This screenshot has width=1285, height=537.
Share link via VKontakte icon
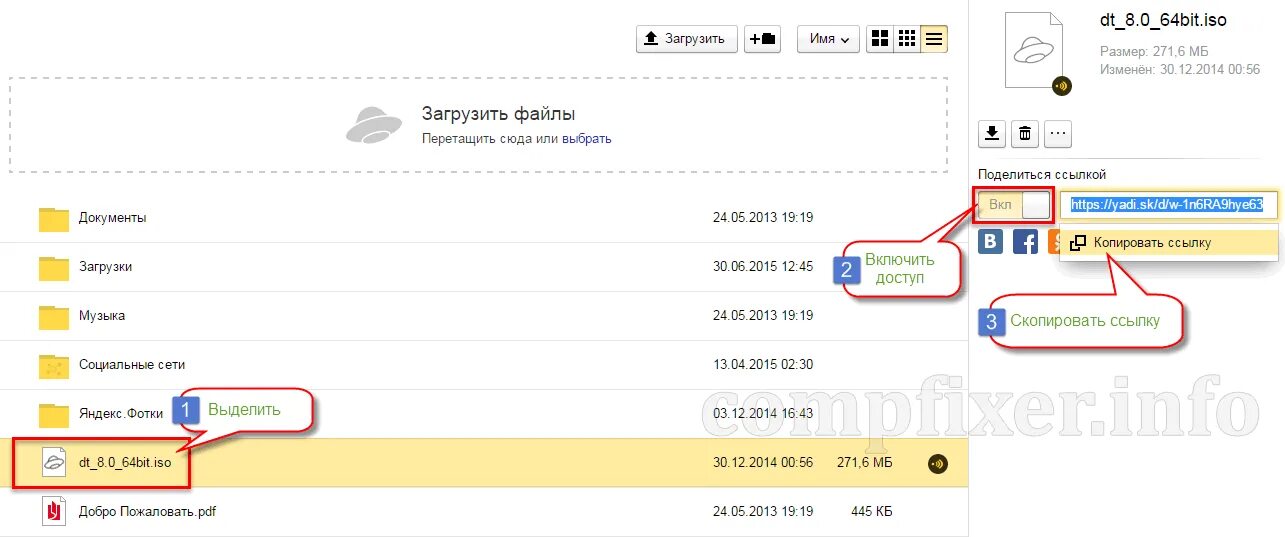point(991,242)
